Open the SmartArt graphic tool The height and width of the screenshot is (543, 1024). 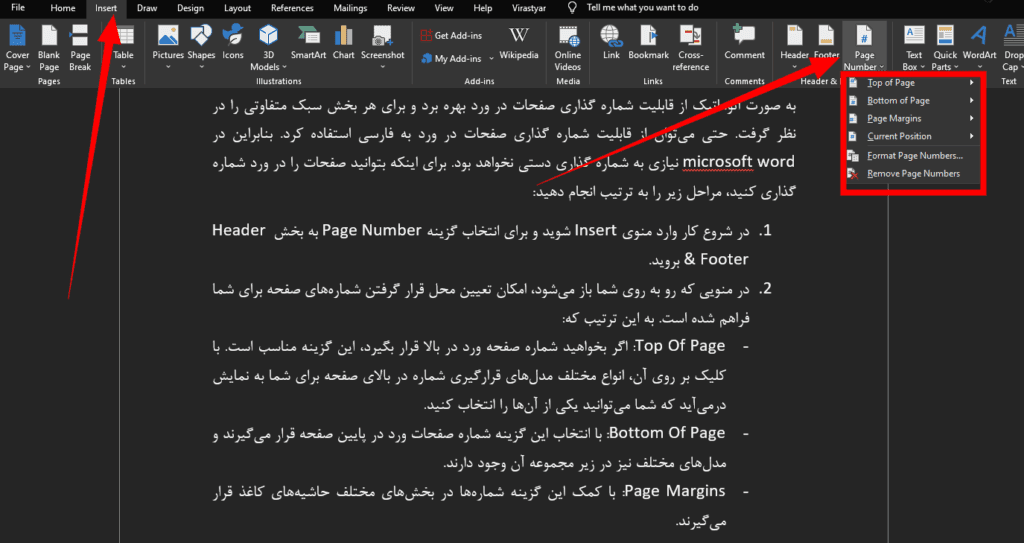[x=308, y=45]
